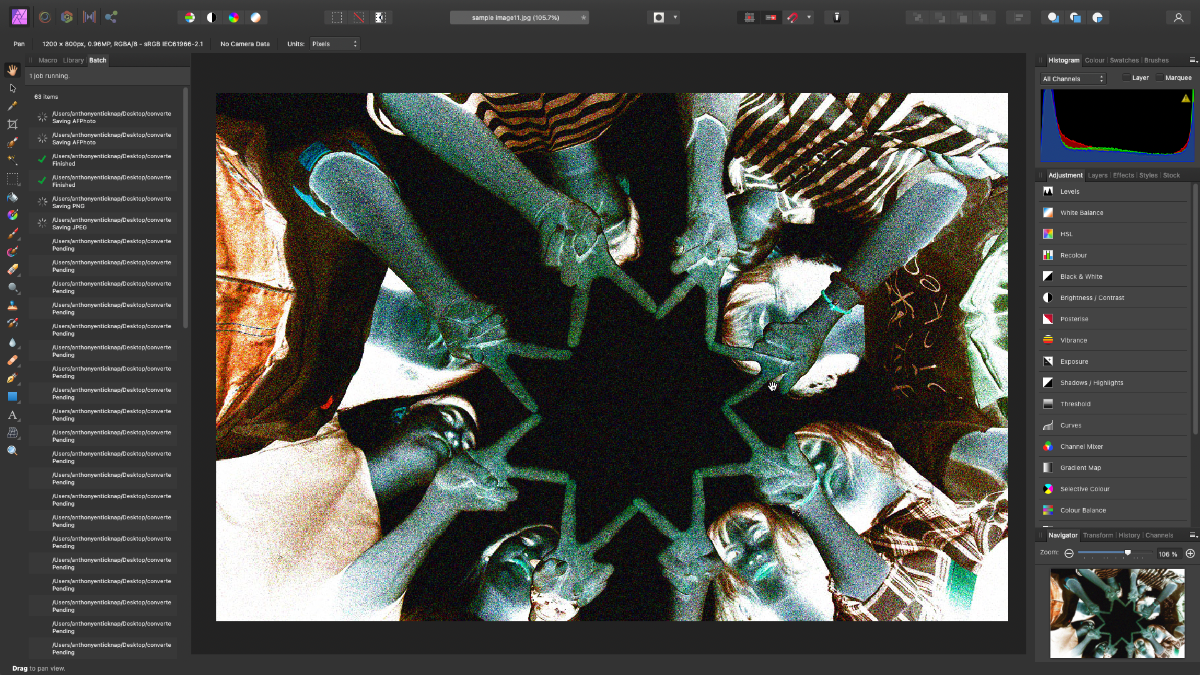The height and width of the screenshot is (675, 1200).
Task: Open the History tab
Action: coord(1129,534)
